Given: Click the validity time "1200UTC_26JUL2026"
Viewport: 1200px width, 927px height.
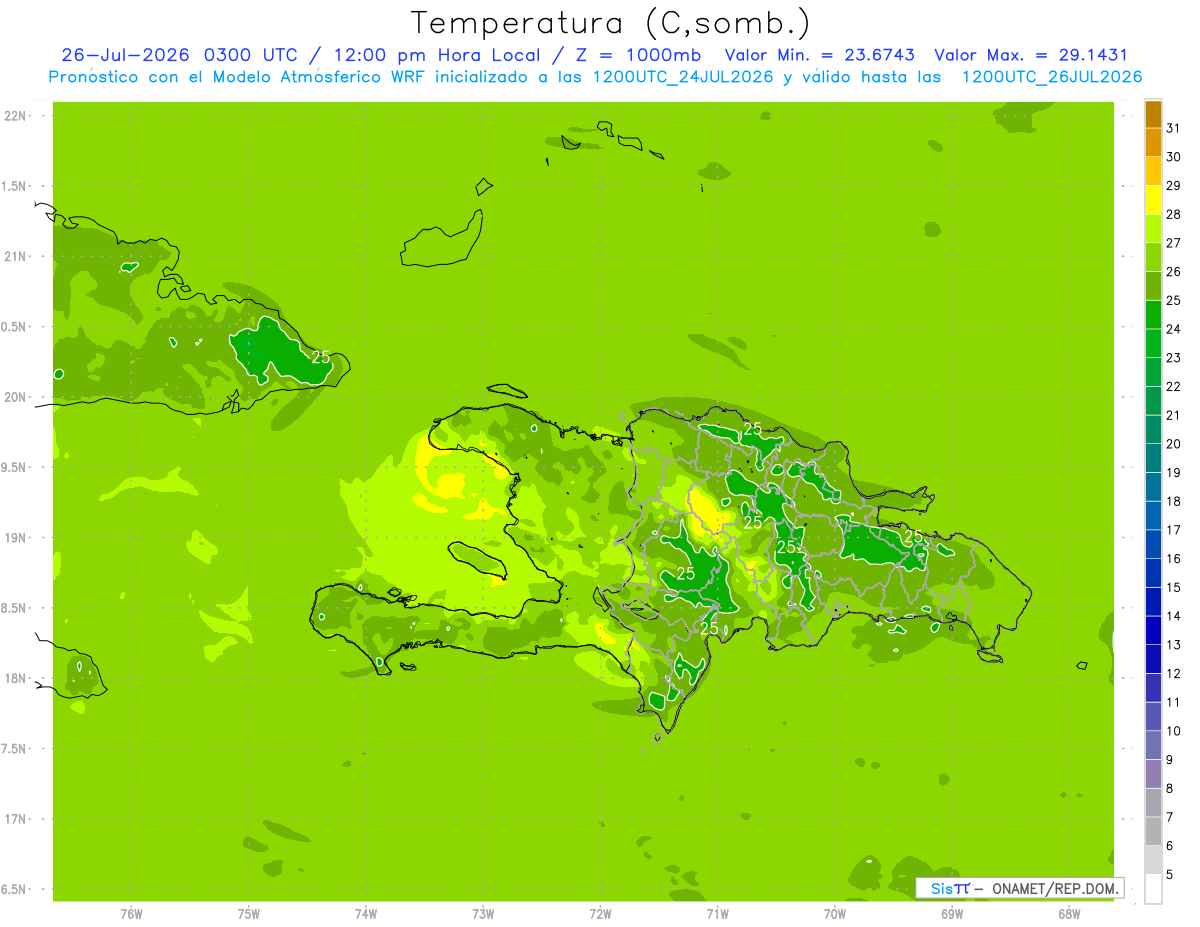Looking at the screenshot, I should [1051, 77].
